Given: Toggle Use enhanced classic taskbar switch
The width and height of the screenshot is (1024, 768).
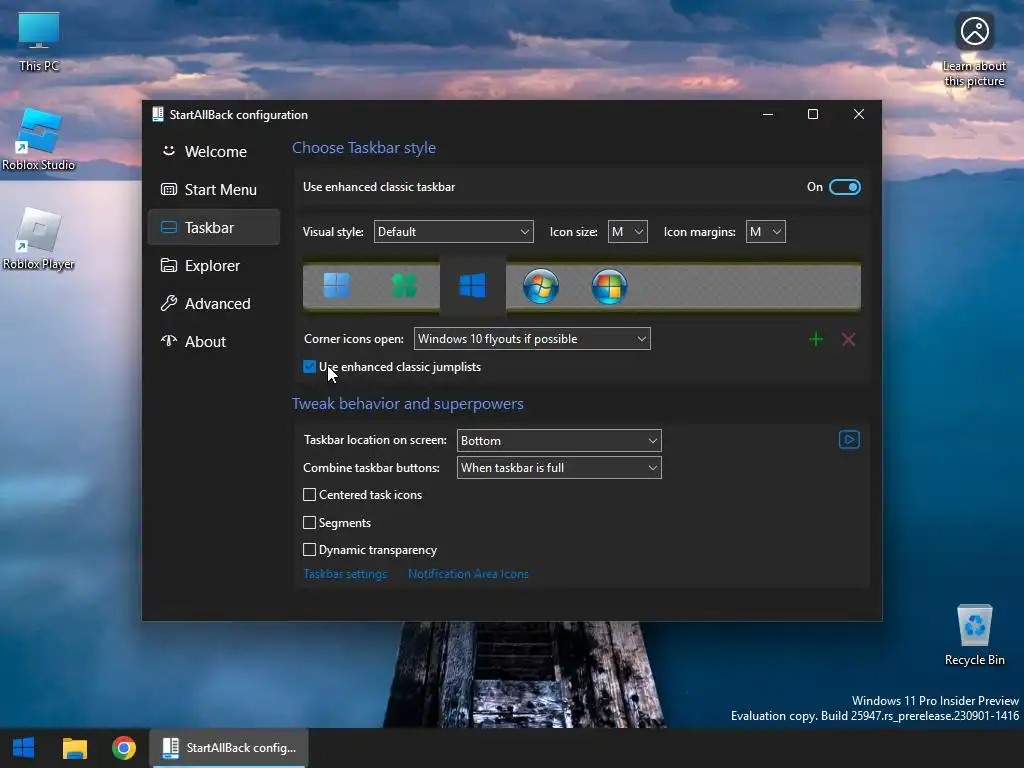Looking at the screenshot, I should coord(844,187).
